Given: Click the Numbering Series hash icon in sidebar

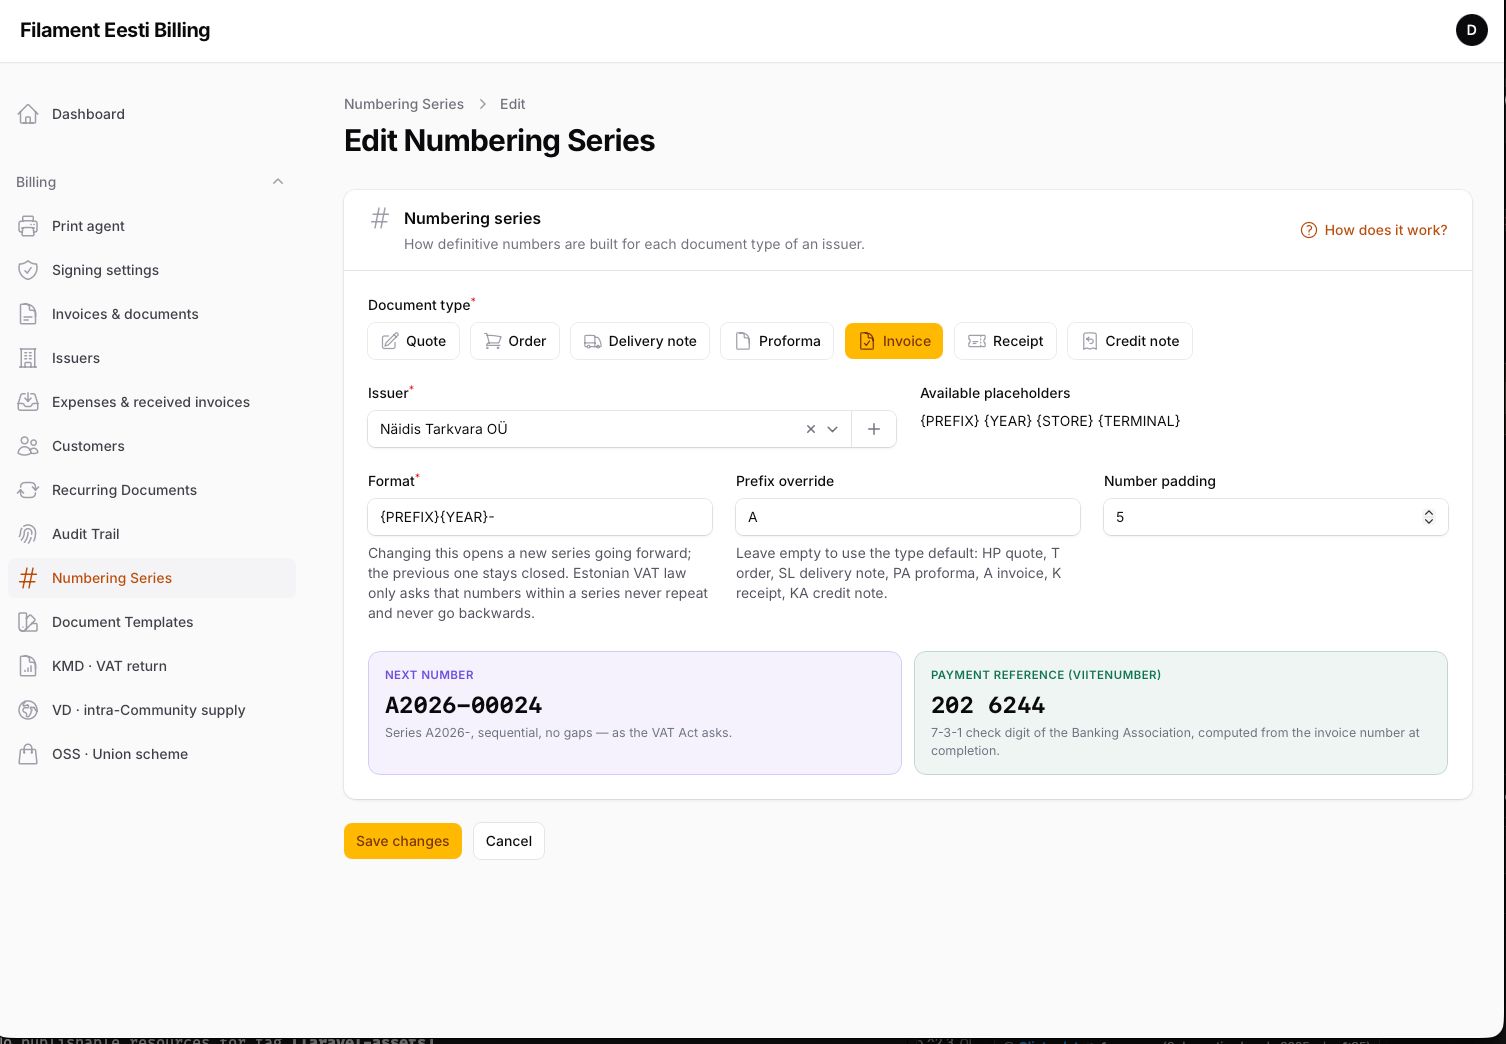Looking at the screenshot, I should coord(28,578).
